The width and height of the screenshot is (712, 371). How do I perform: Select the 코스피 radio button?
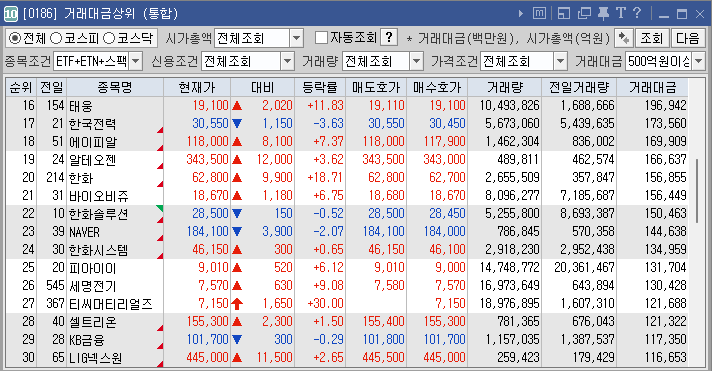pyautogui.click(x=55, y=38)
